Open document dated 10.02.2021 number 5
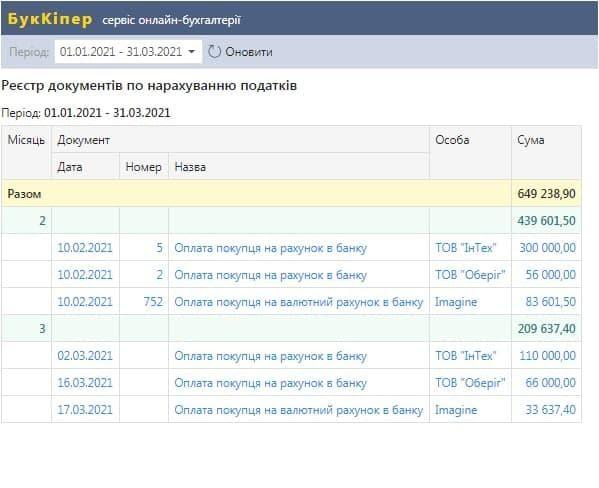 click(85, 248)
